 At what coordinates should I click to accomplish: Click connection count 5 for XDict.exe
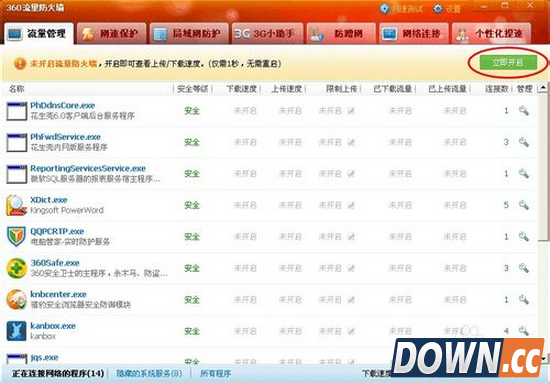506,205
